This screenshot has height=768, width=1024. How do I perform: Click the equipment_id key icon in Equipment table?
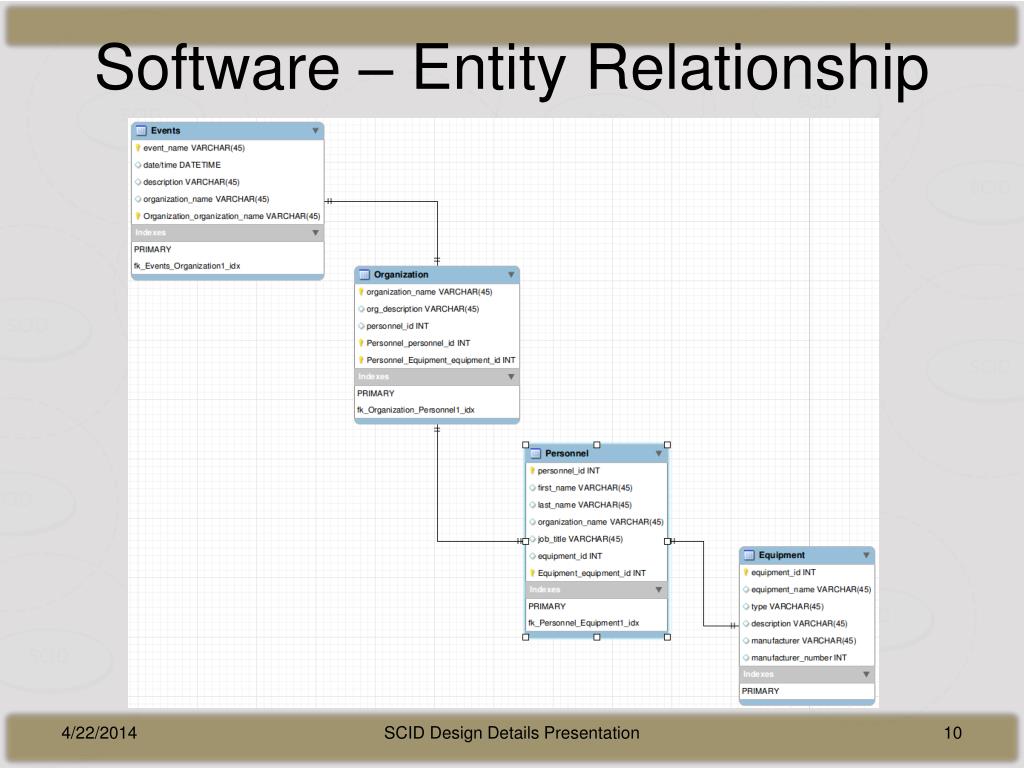(x=746, y=572)
